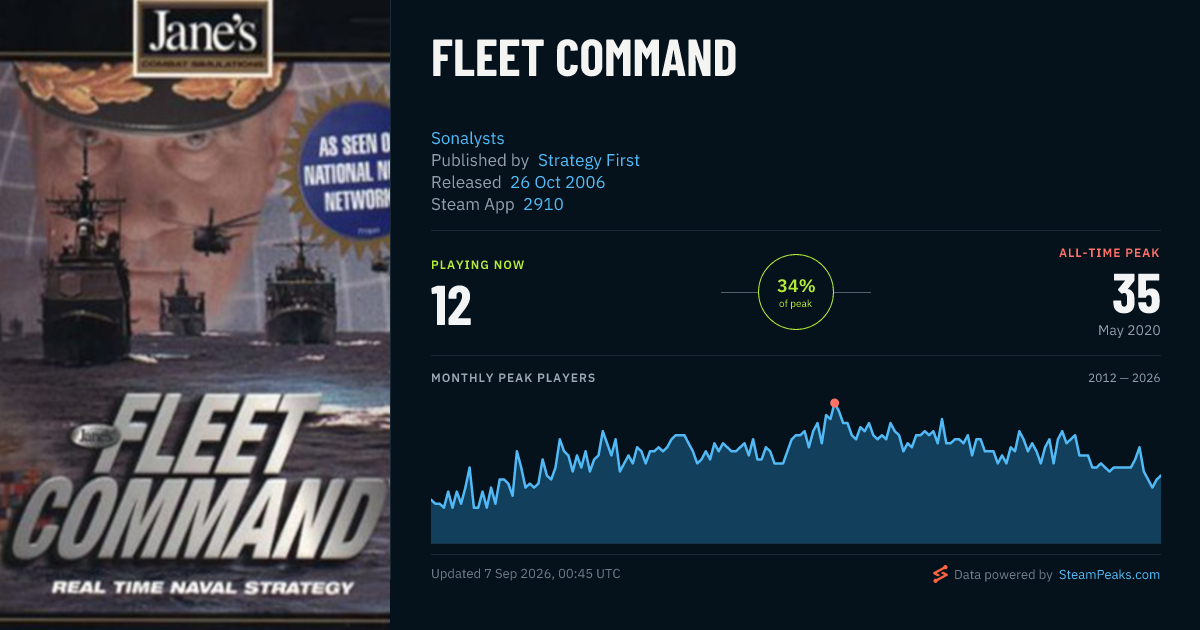
Task: Click the Monthly Peak Players heading
Action: 513,378
